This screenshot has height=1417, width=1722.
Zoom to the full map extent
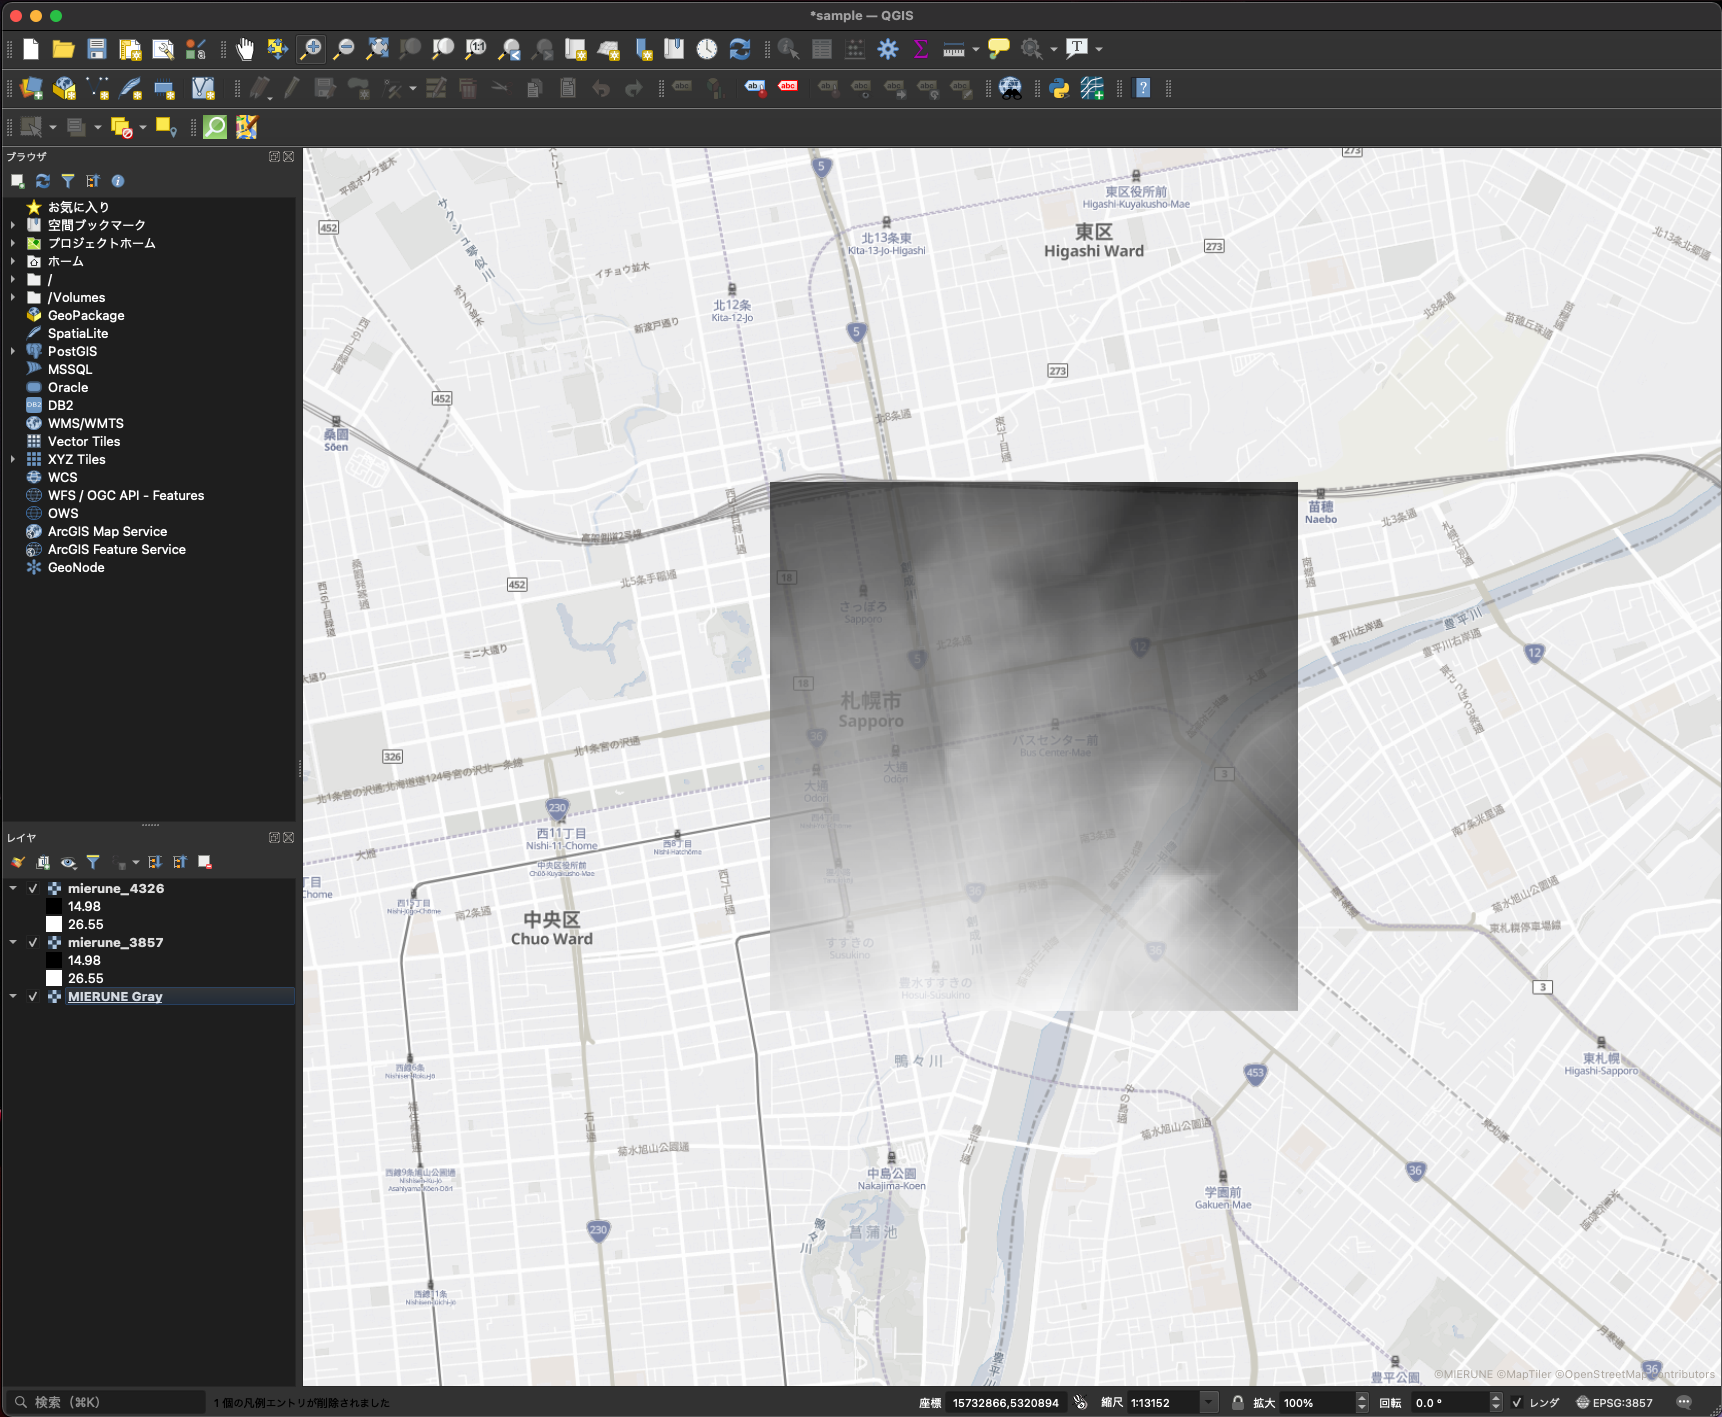377,48
